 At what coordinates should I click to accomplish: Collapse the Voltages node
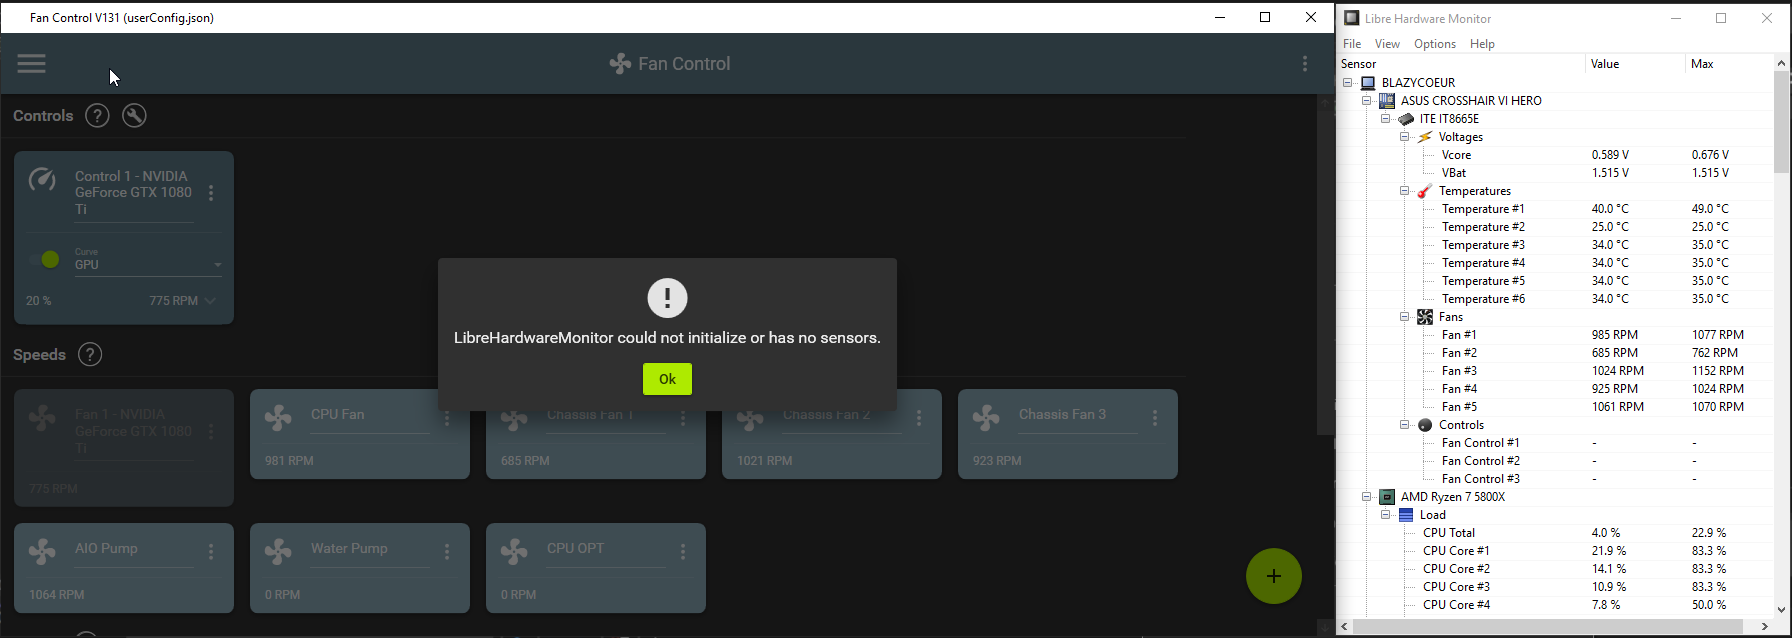click(1405, 137)
